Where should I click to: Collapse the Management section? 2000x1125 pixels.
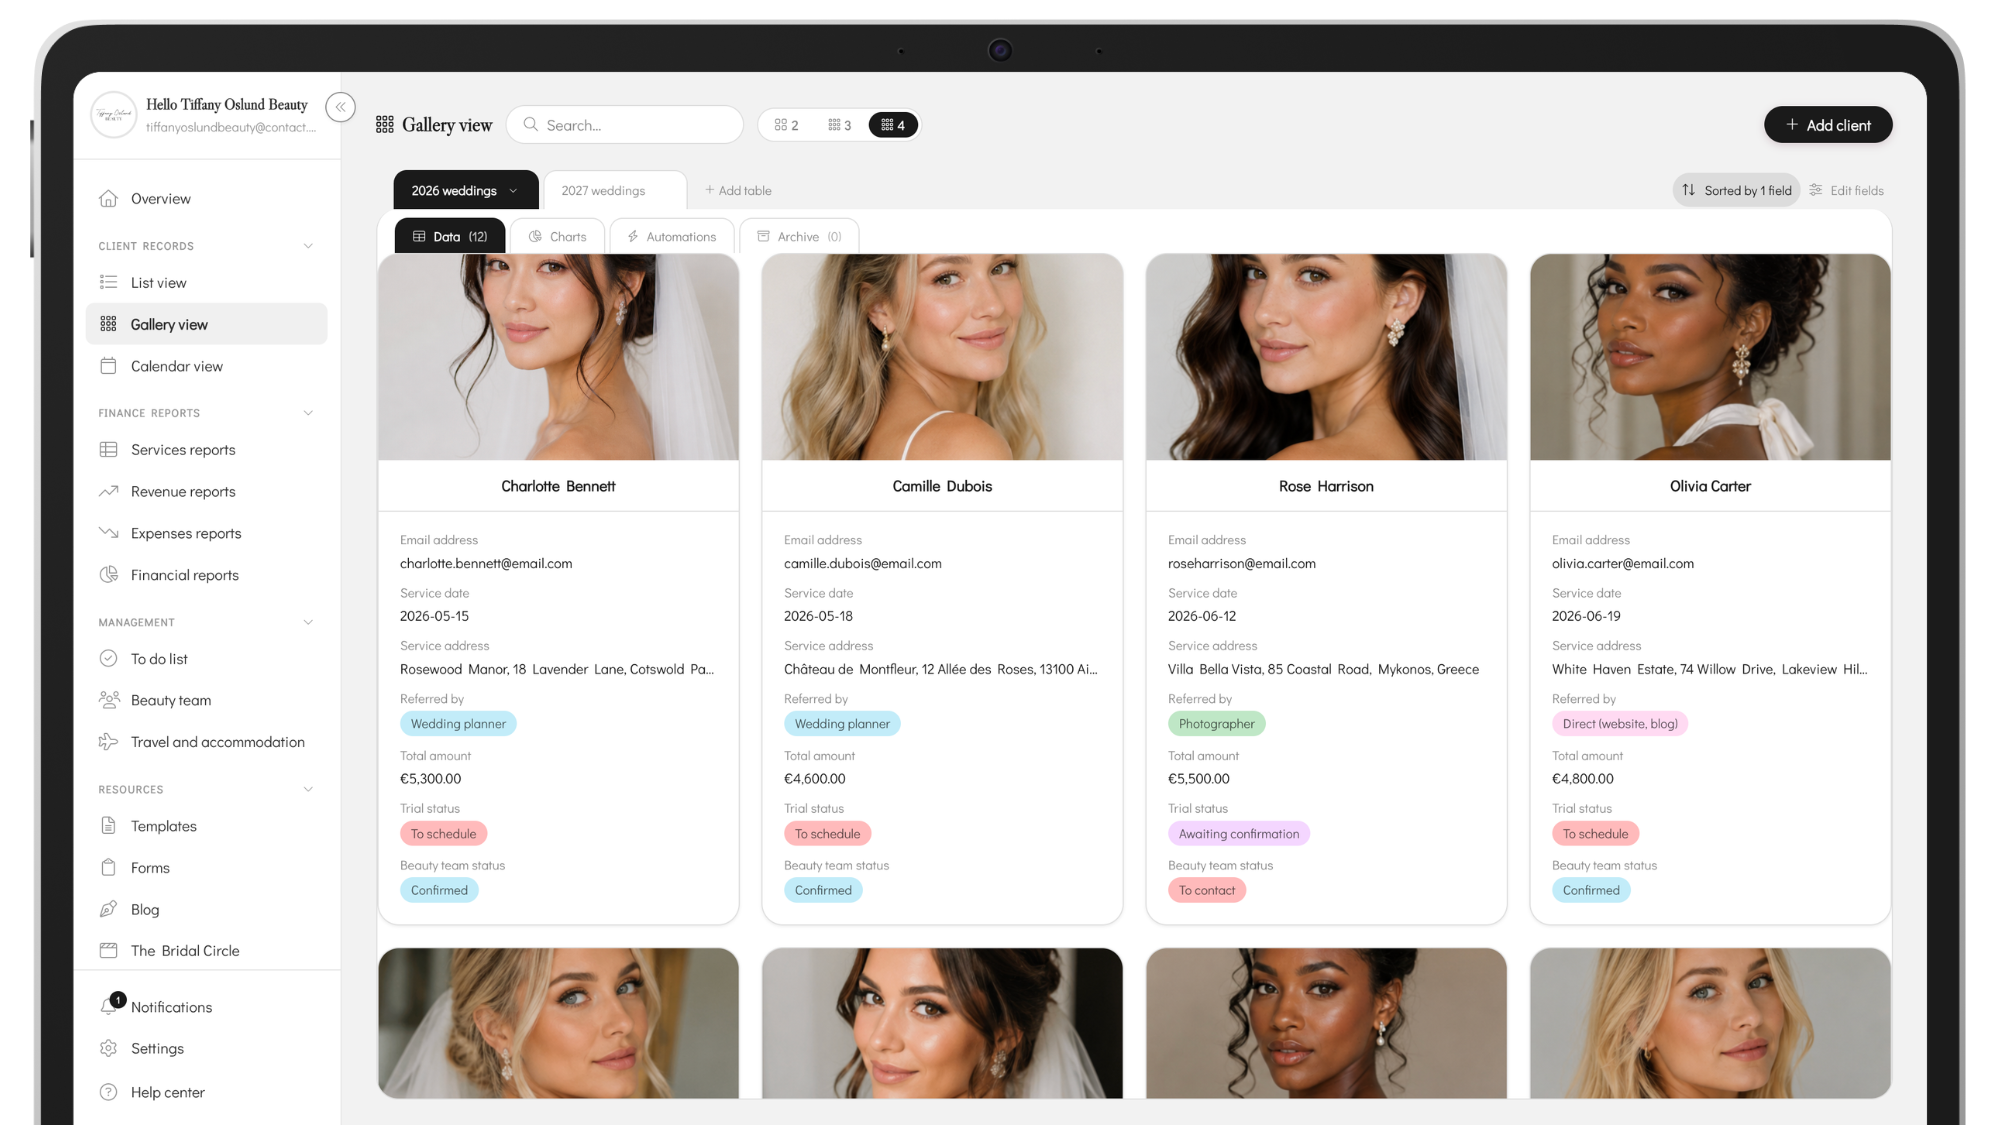coord(308,622)
